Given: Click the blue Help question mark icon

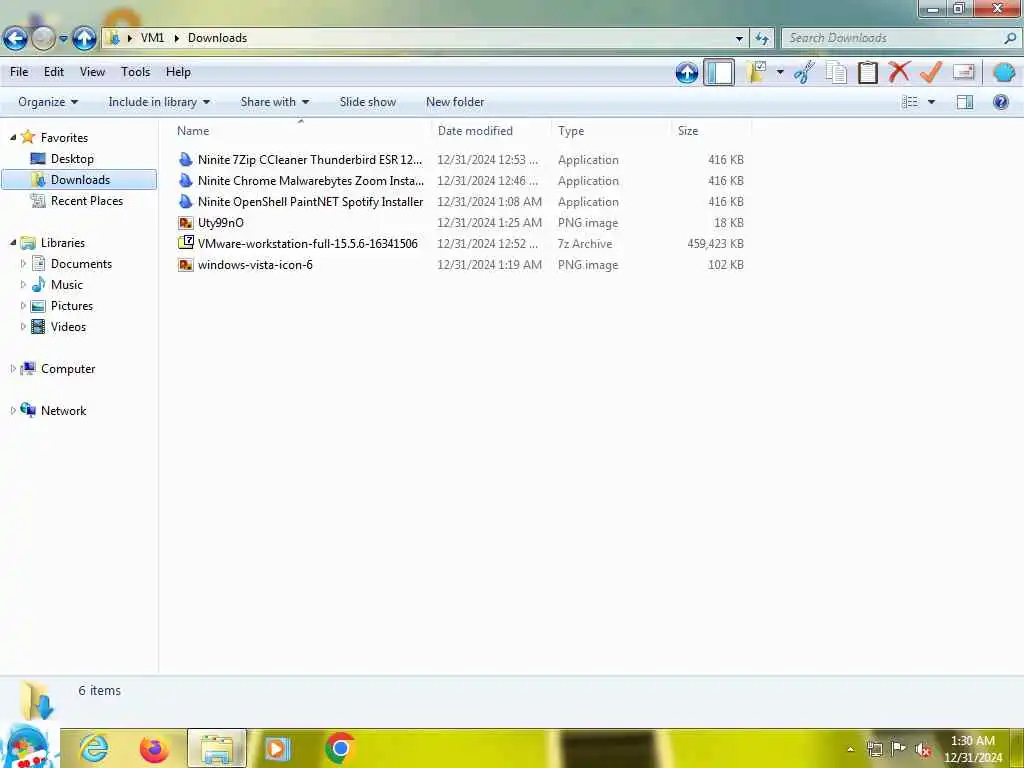Looking at the screenshot, I should click(x=1000, y=102).
